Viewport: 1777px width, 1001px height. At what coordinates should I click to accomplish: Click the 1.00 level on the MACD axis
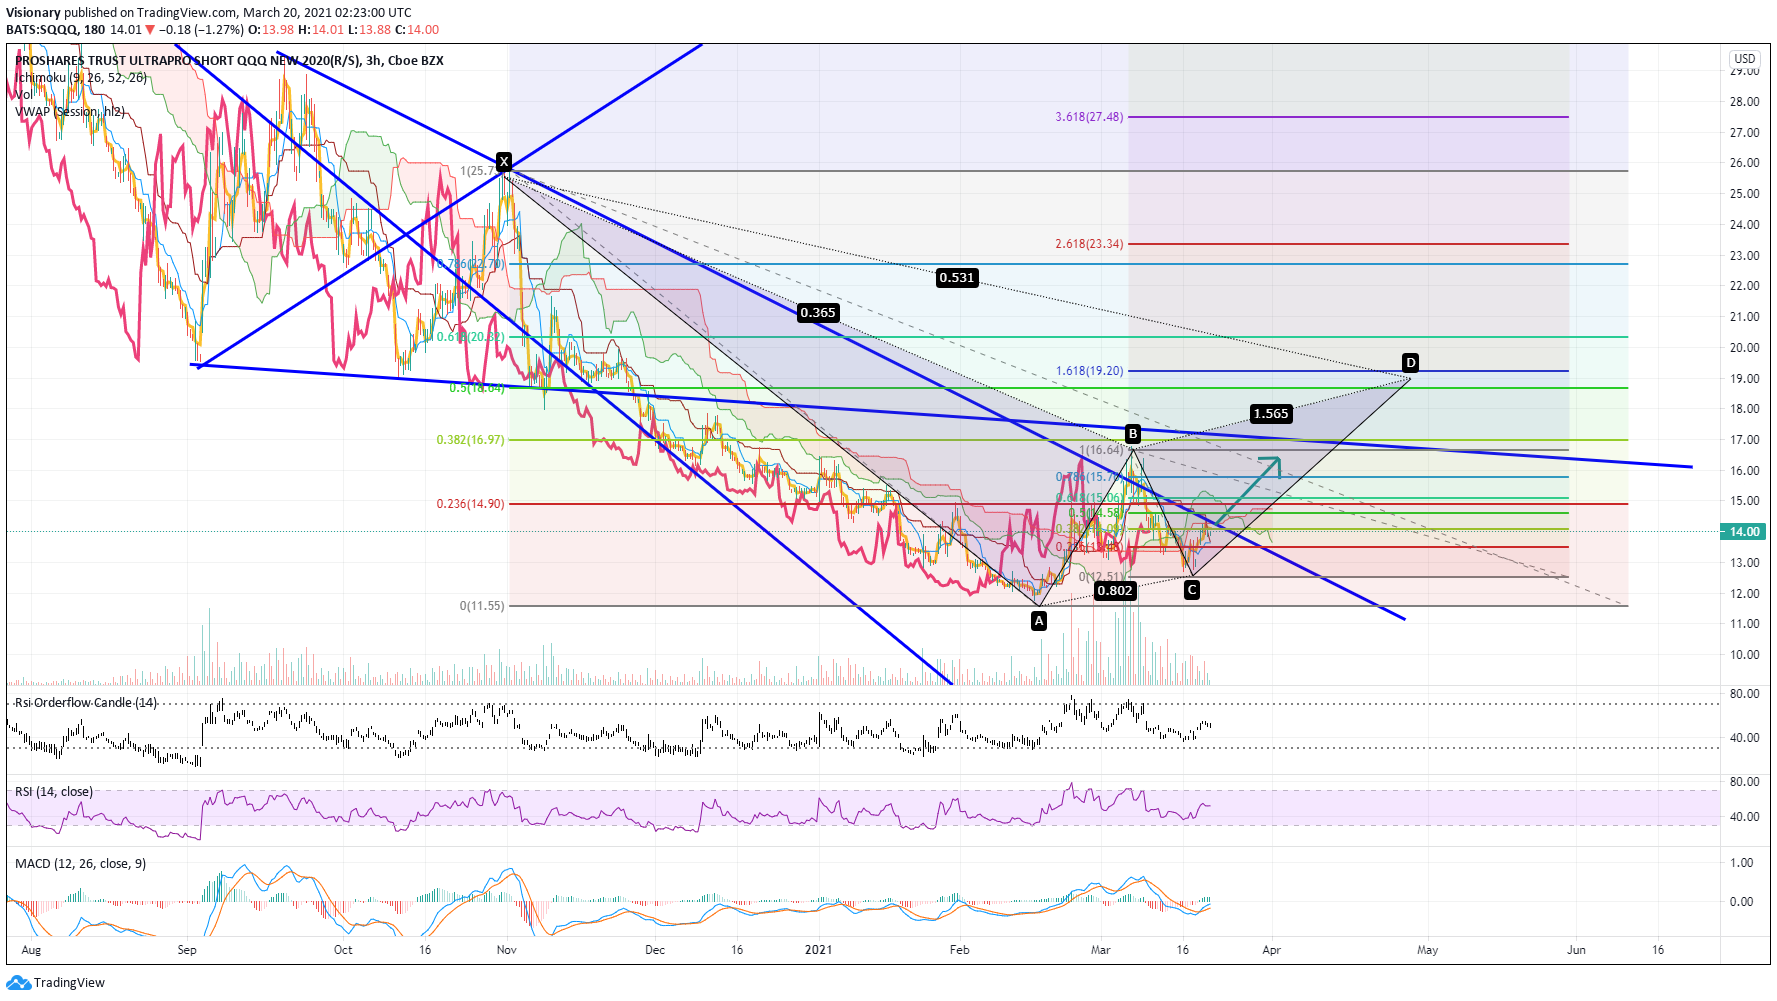pyautogui.click(x=1742, y=863)
